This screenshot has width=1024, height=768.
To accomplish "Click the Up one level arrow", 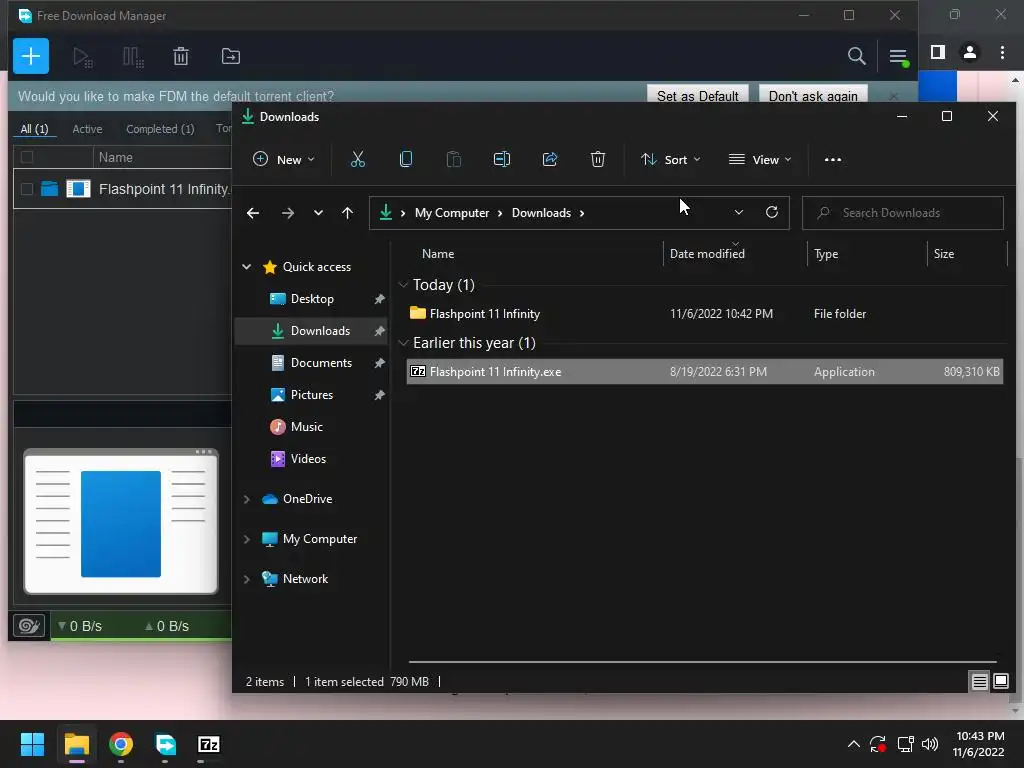I will 347,213.
